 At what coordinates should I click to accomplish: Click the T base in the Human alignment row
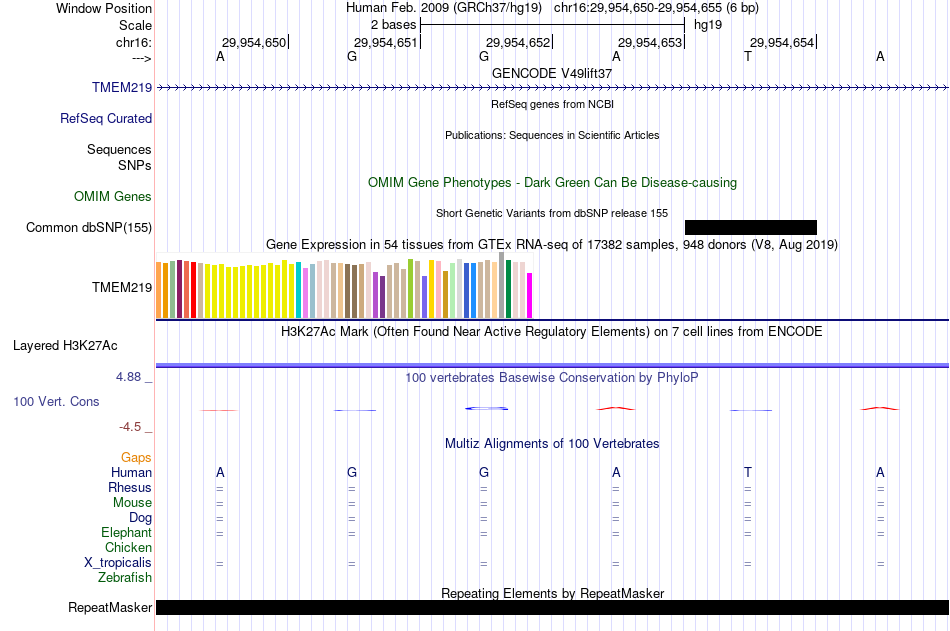click(748, 472)
